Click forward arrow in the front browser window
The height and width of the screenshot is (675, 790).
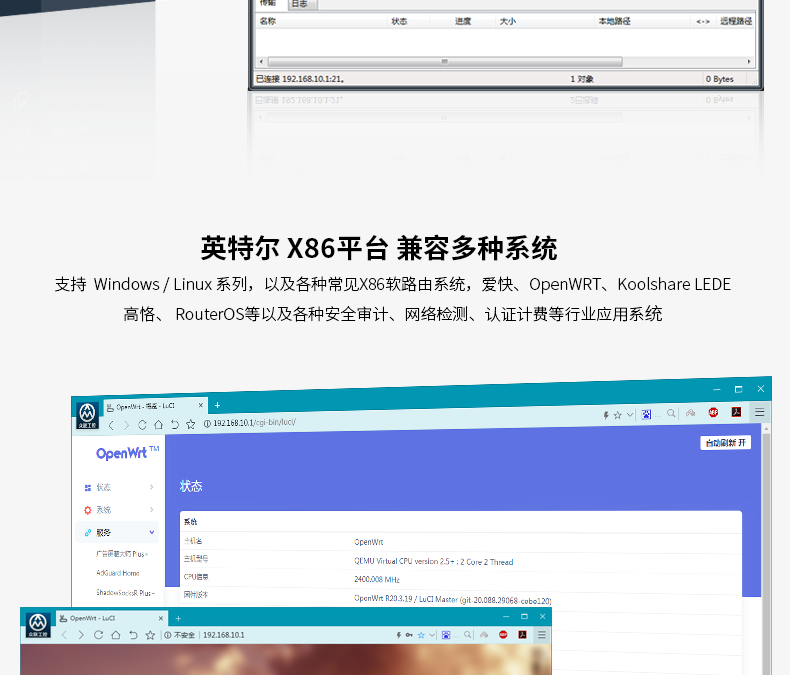pos(81,635)
